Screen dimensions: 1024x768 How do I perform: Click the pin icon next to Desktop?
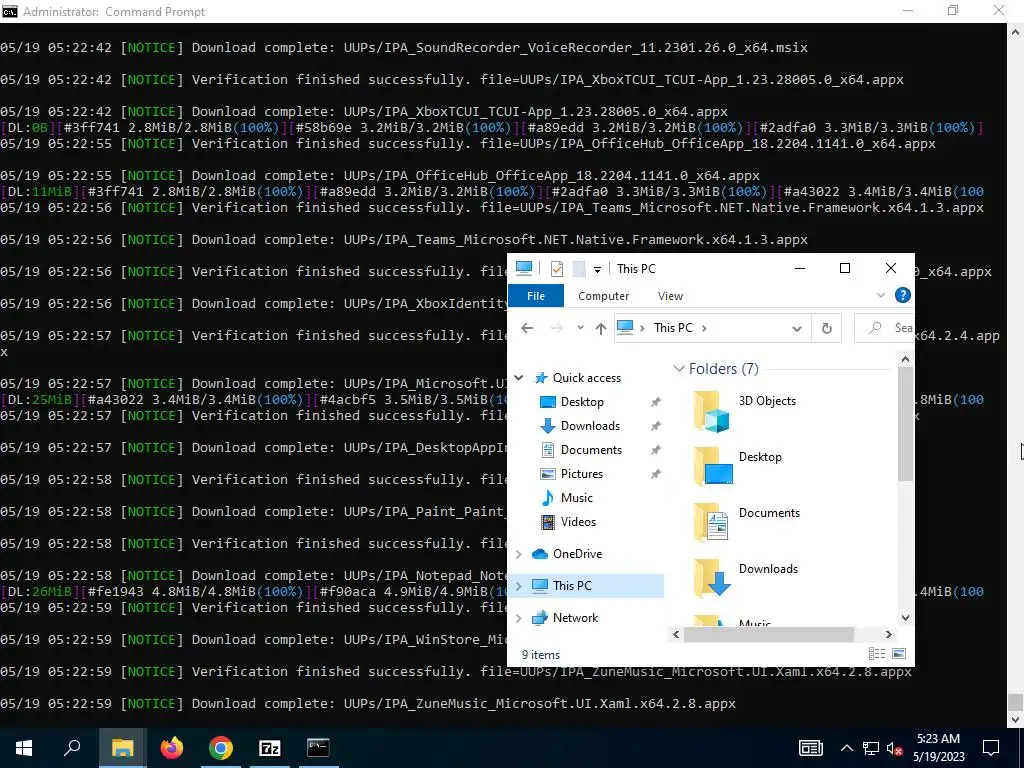point(656,402)
